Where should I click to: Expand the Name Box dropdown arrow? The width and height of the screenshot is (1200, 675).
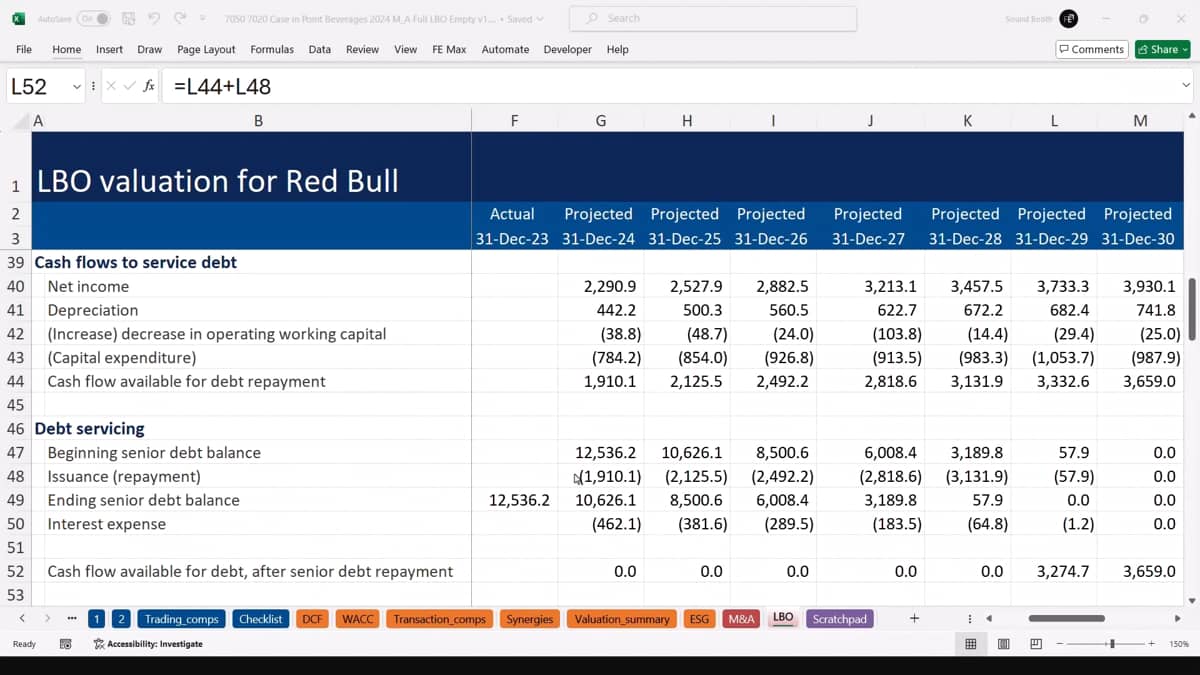(76, 87)
